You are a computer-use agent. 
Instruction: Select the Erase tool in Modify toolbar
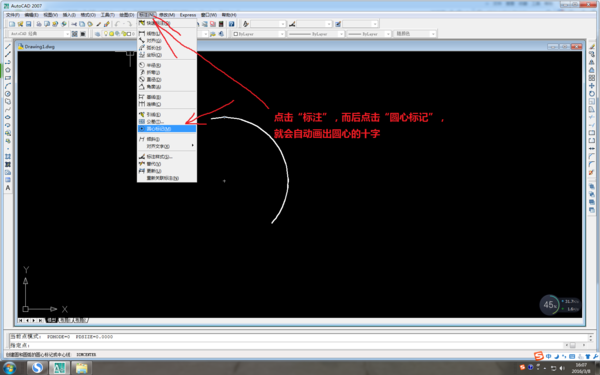592,46
